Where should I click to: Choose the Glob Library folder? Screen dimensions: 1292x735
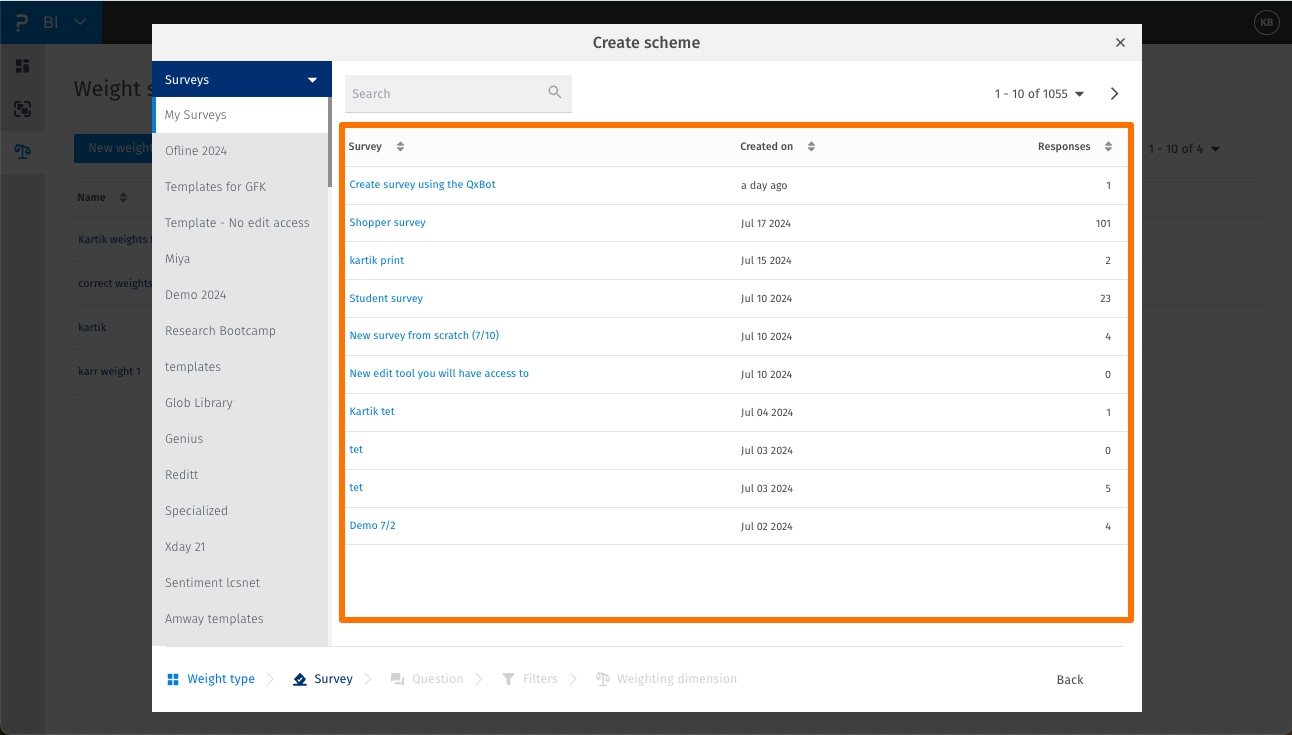click(240, 403)
